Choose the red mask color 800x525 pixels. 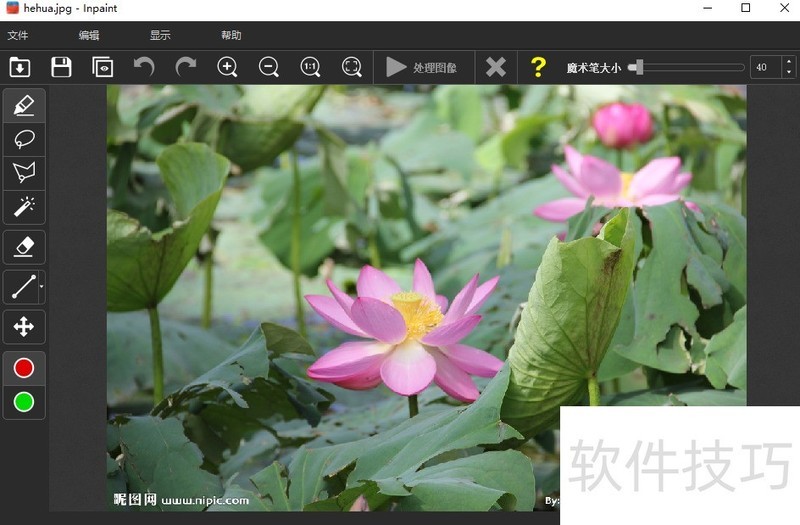(x=24, y=368)
